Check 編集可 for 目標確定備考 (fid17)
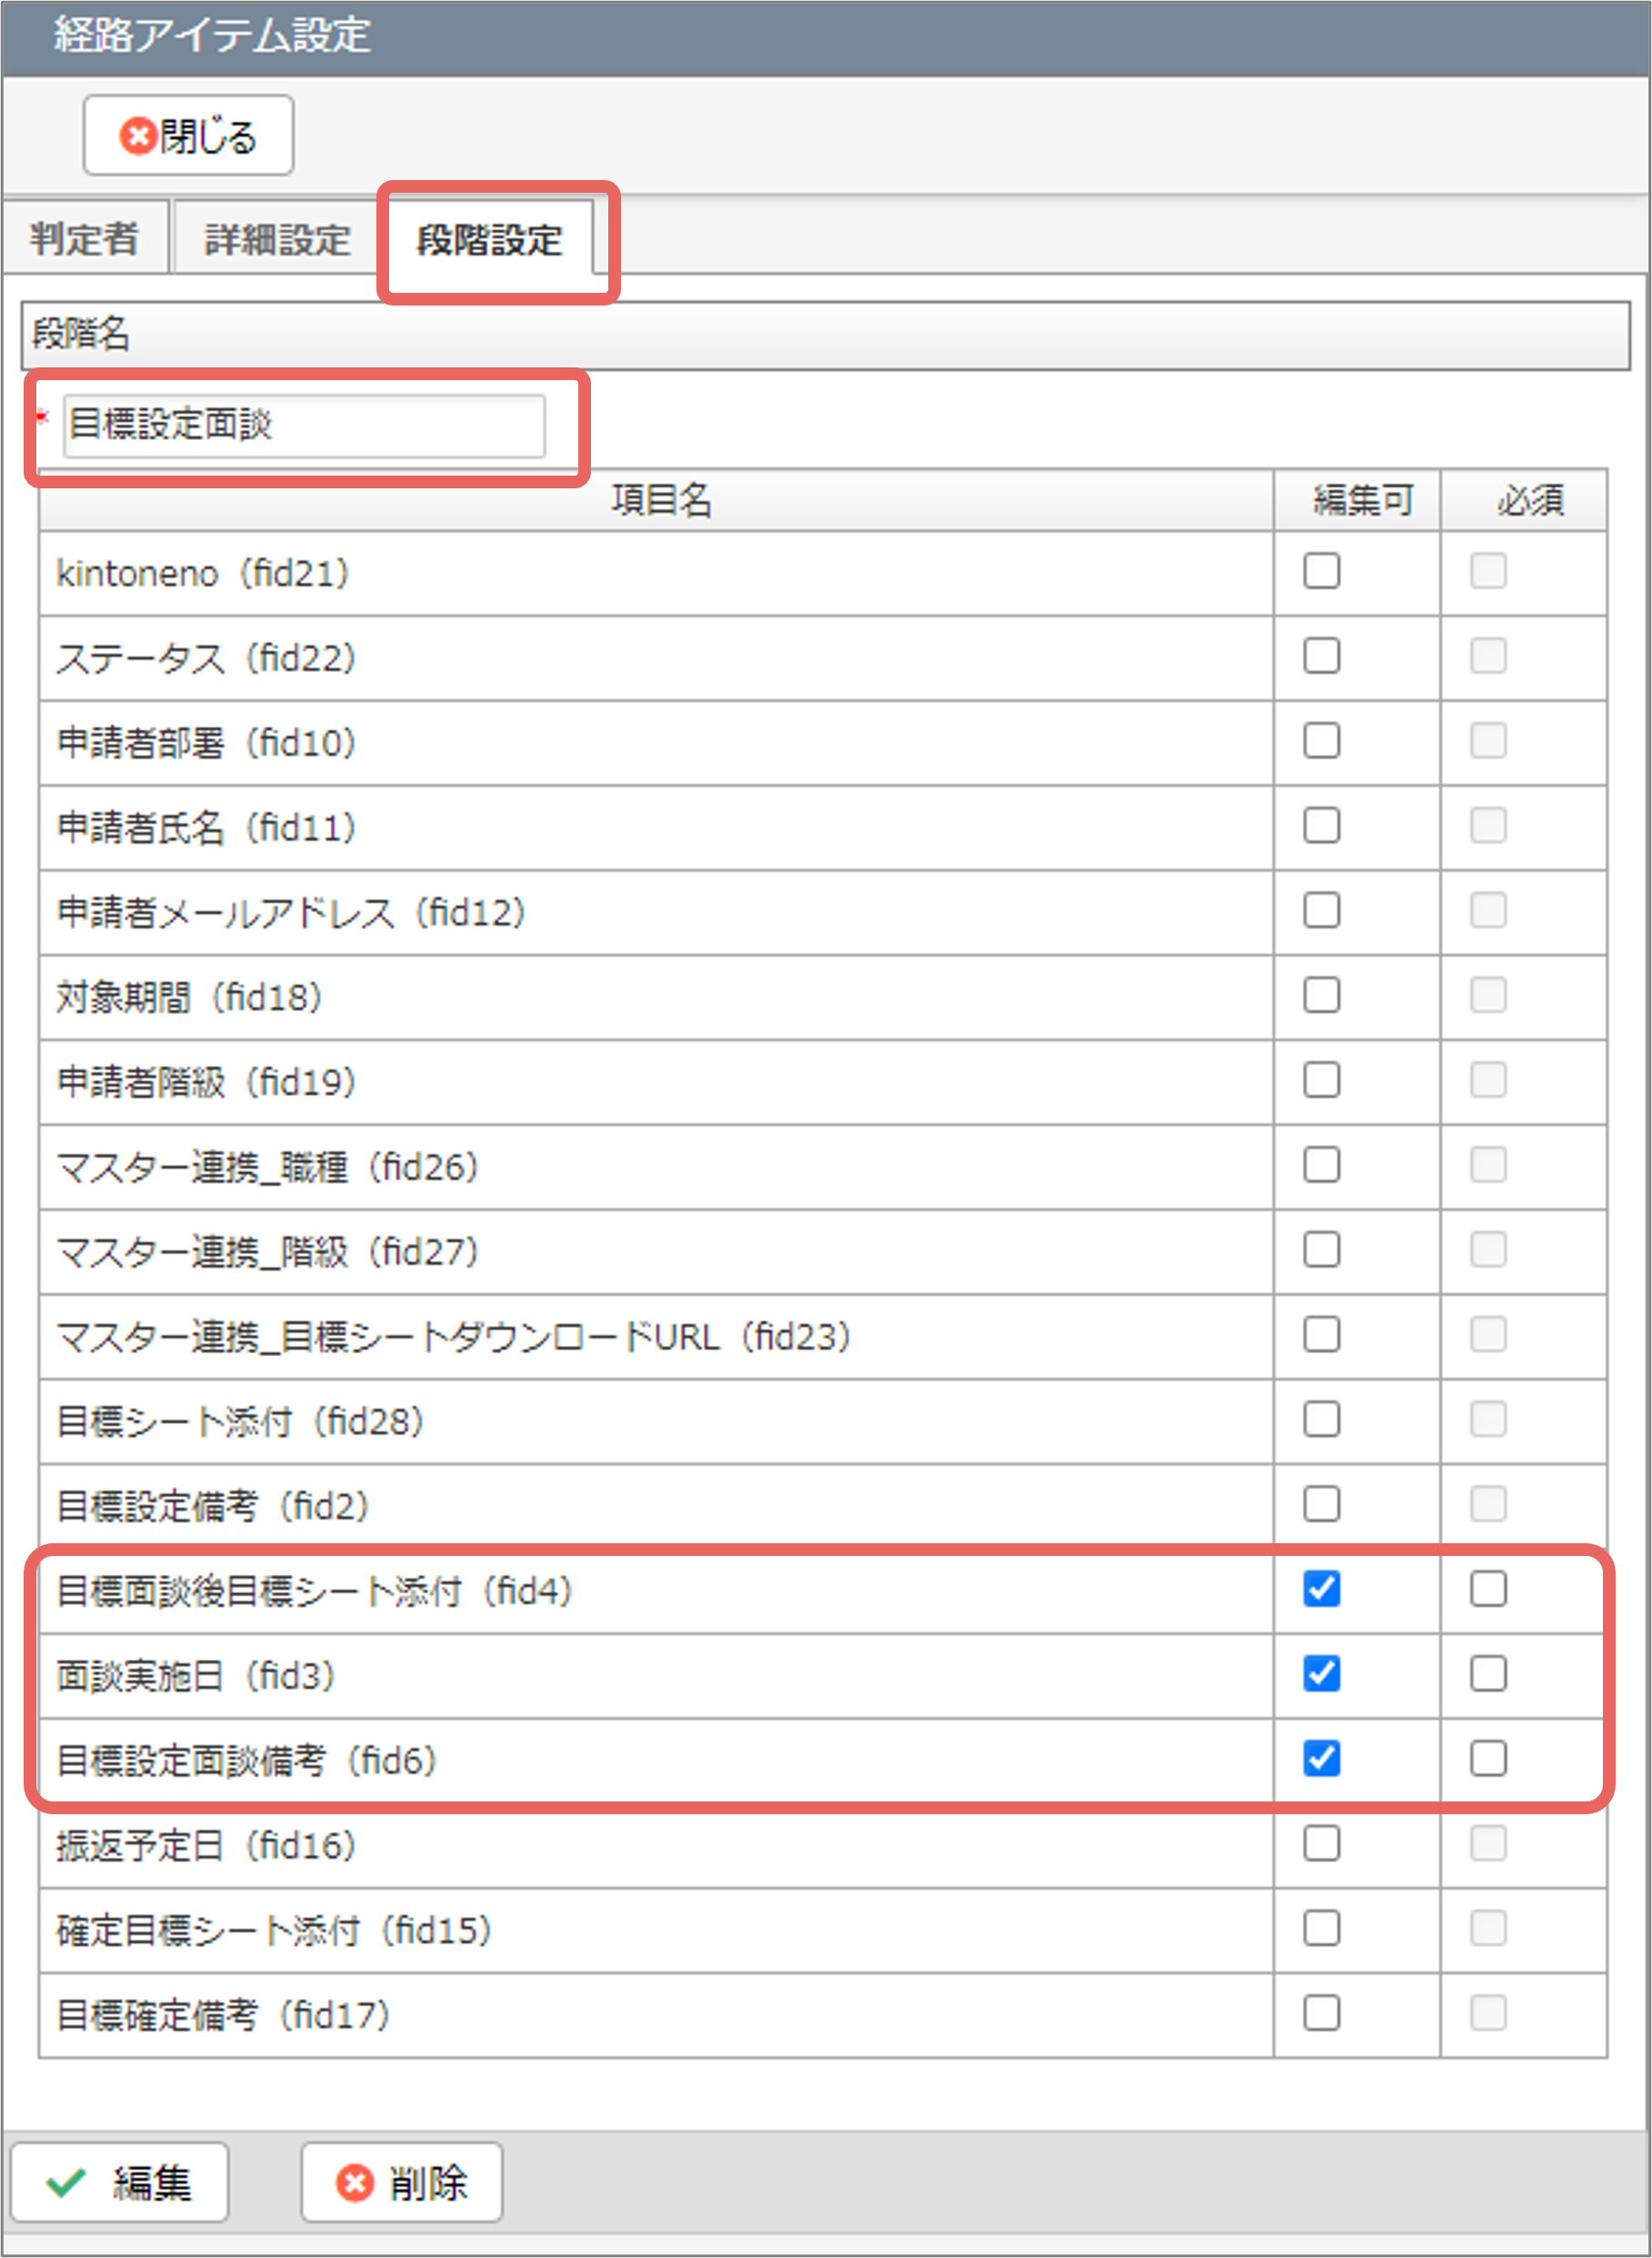Image resolution: width=1652 pixels, height=2258 pixels. tap(1321, 2013)
